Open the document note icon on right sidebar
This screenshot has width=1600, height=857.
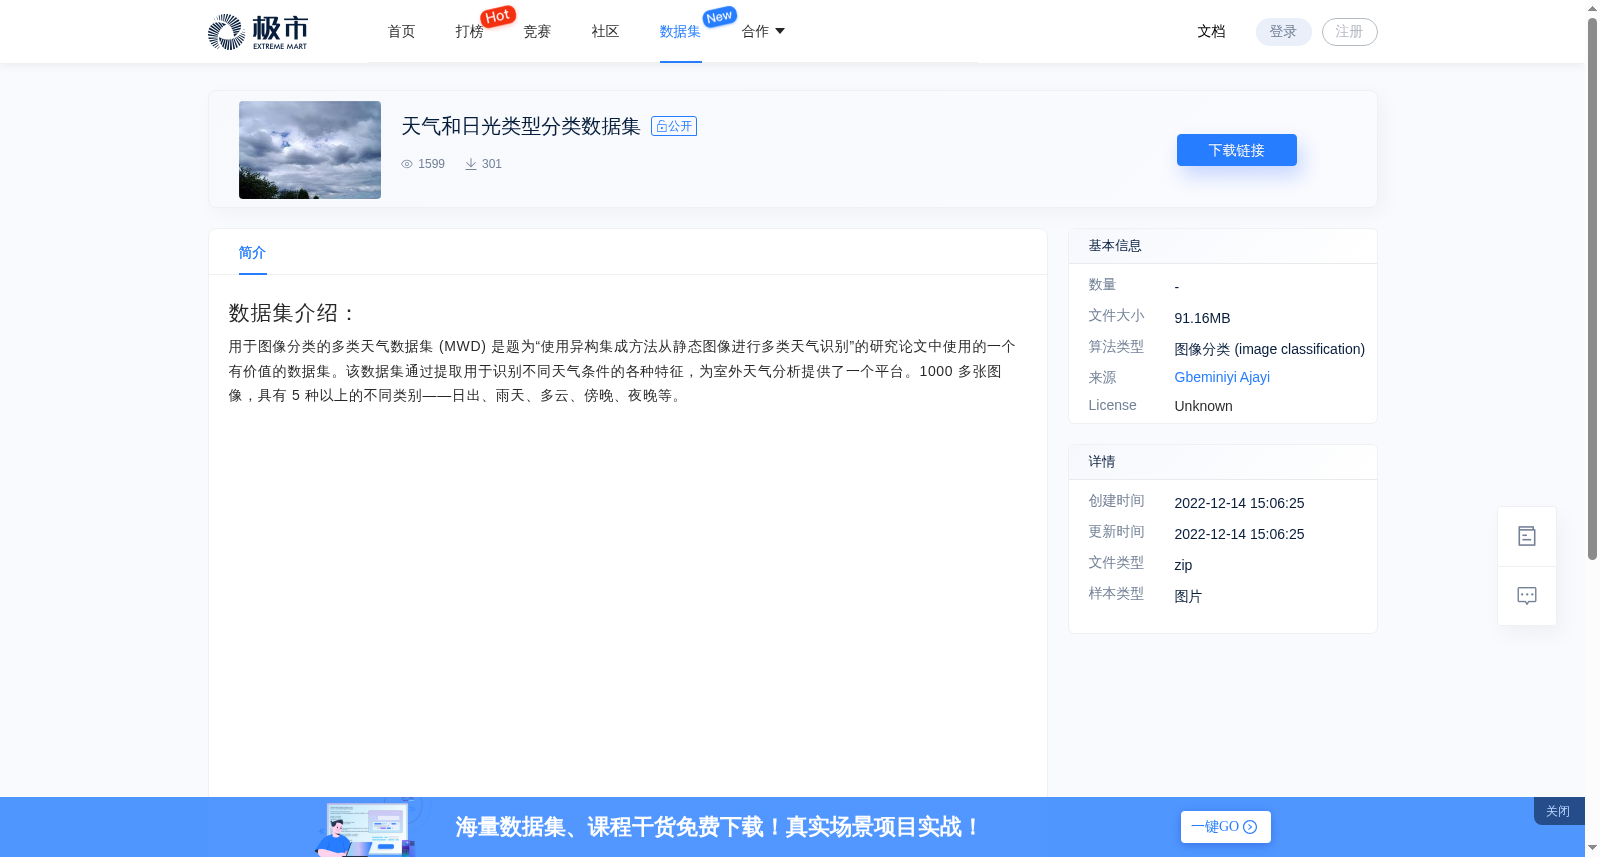tap(1527, 537)
